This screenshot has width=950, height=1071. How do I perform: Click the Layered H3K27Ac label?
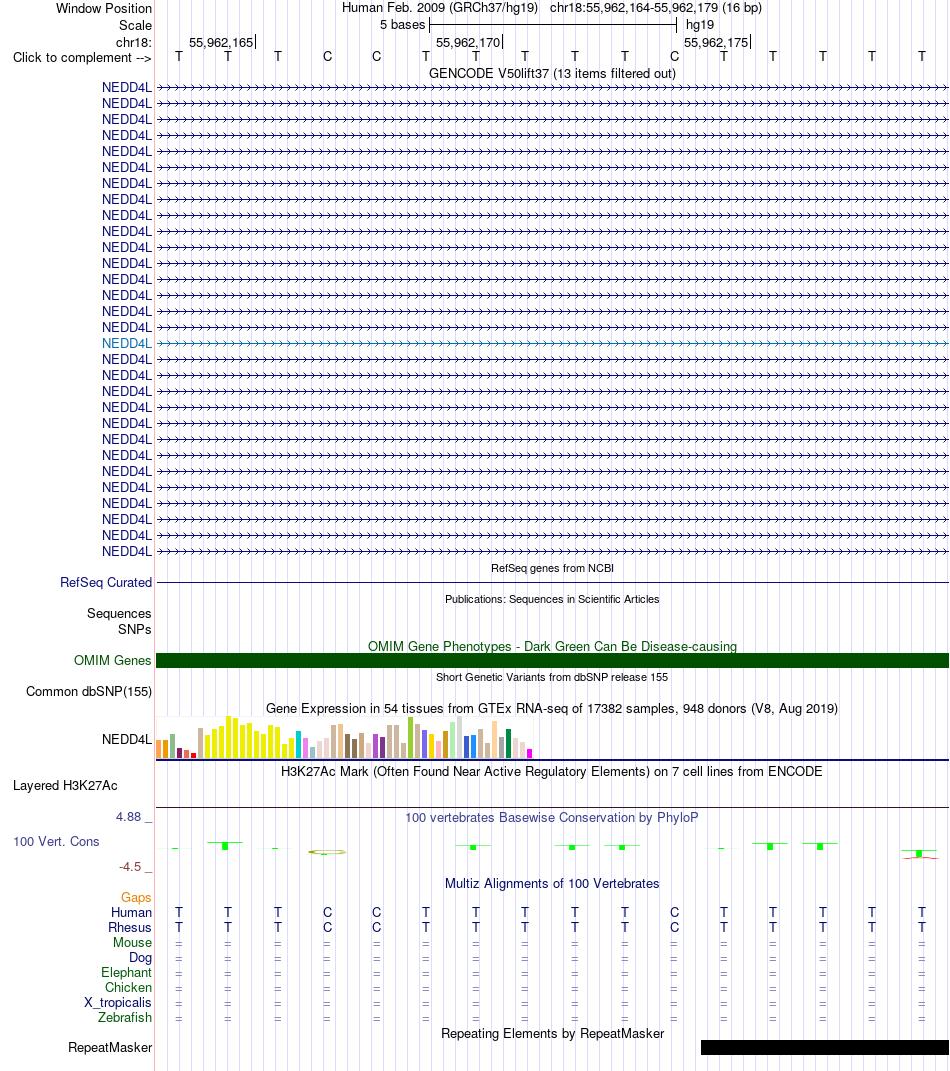click(x=66, y=785)
